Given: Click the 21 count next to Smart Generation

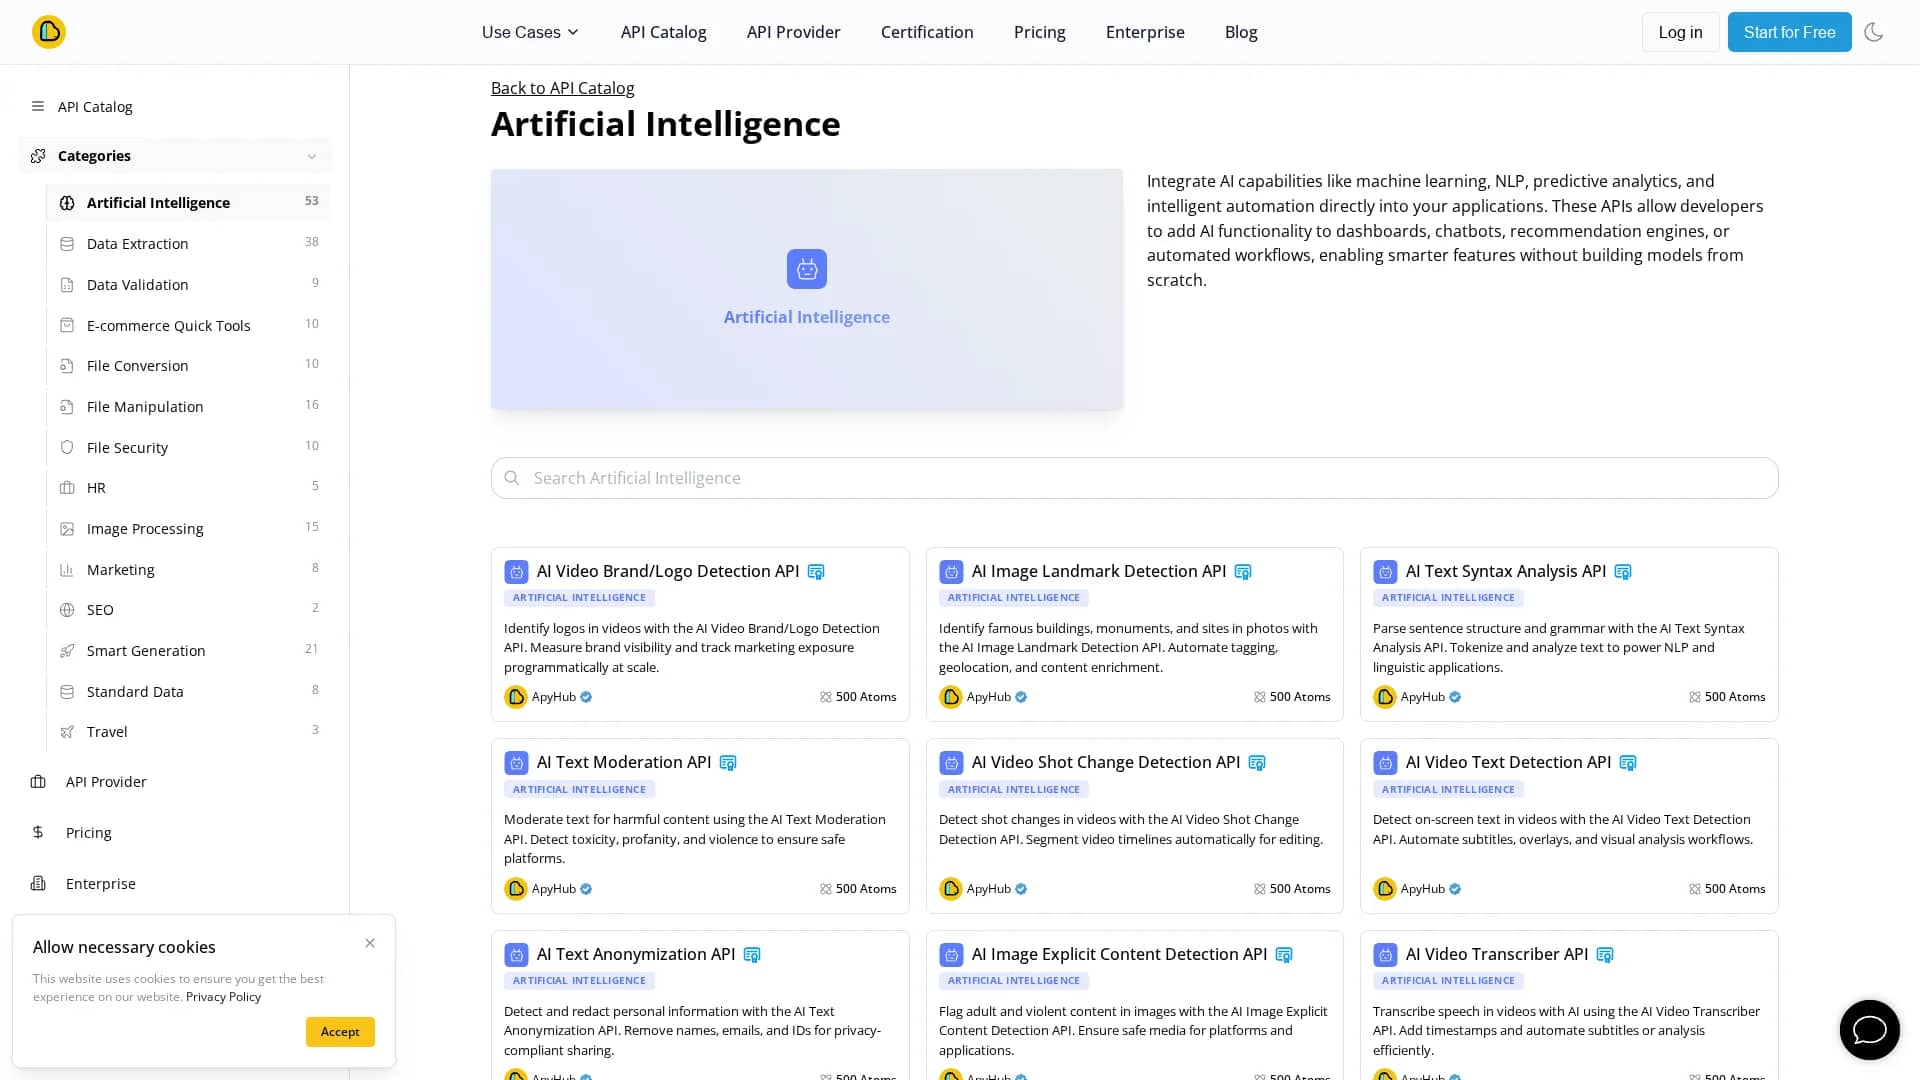Looking at the screenshot, I should [312, 649].
